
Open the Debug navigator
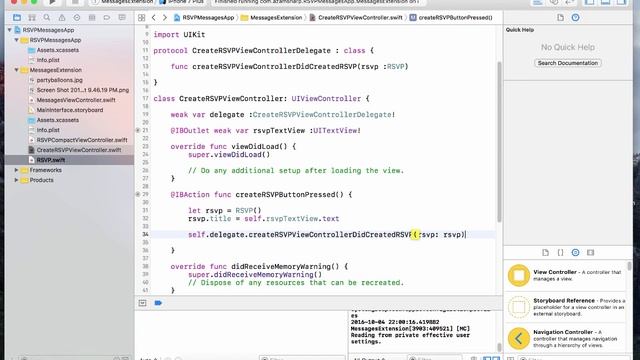coord(92,18)
